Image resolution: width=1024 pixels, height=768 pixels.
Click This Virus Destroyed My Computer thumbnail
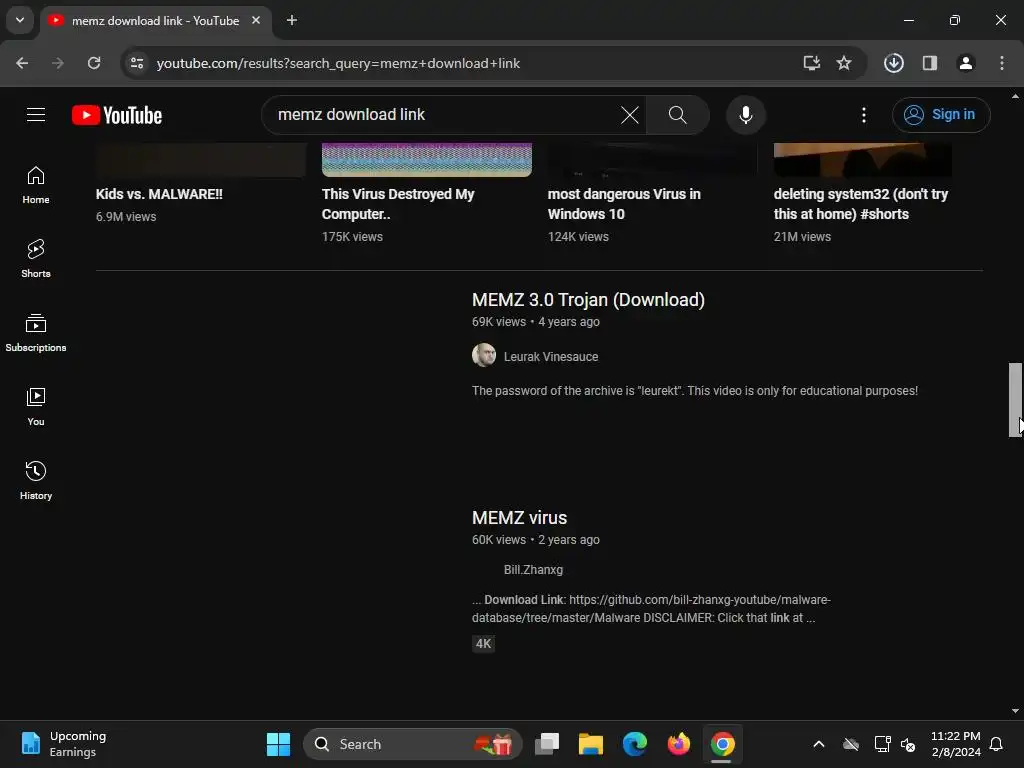pos(426,160)
